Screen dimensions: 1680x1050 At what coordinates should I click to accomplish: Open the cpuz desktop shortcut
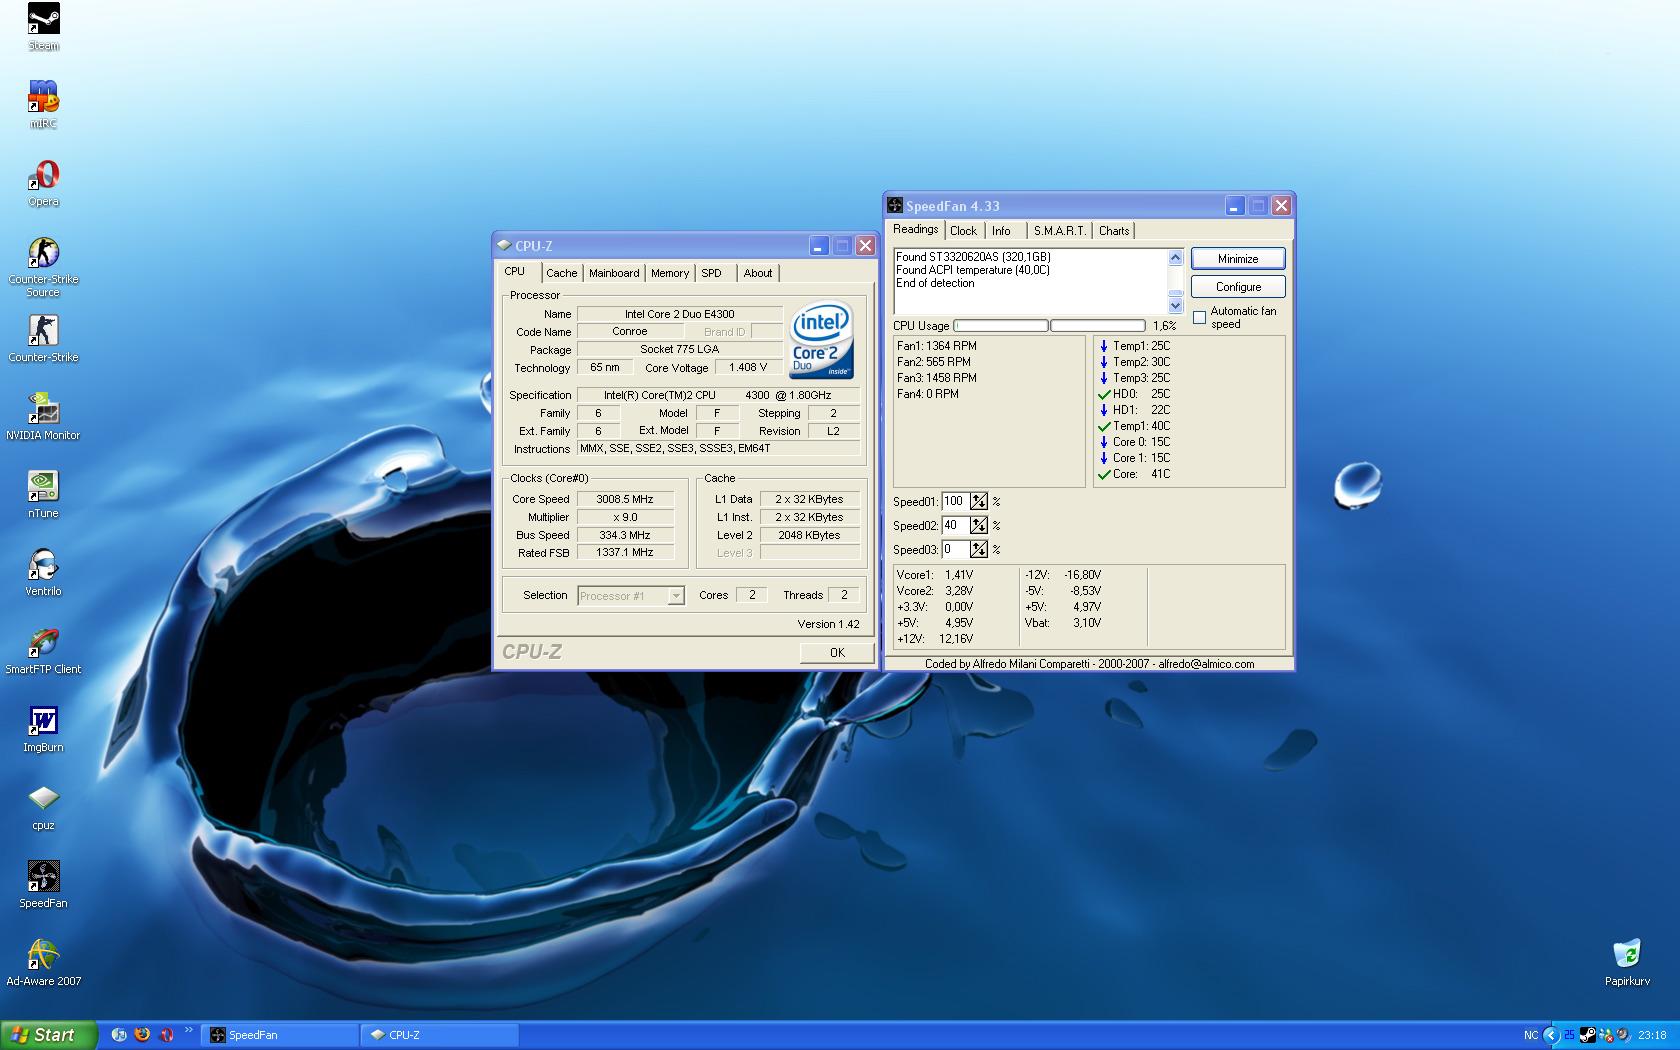pyautogui.click(x=43, y=807)
